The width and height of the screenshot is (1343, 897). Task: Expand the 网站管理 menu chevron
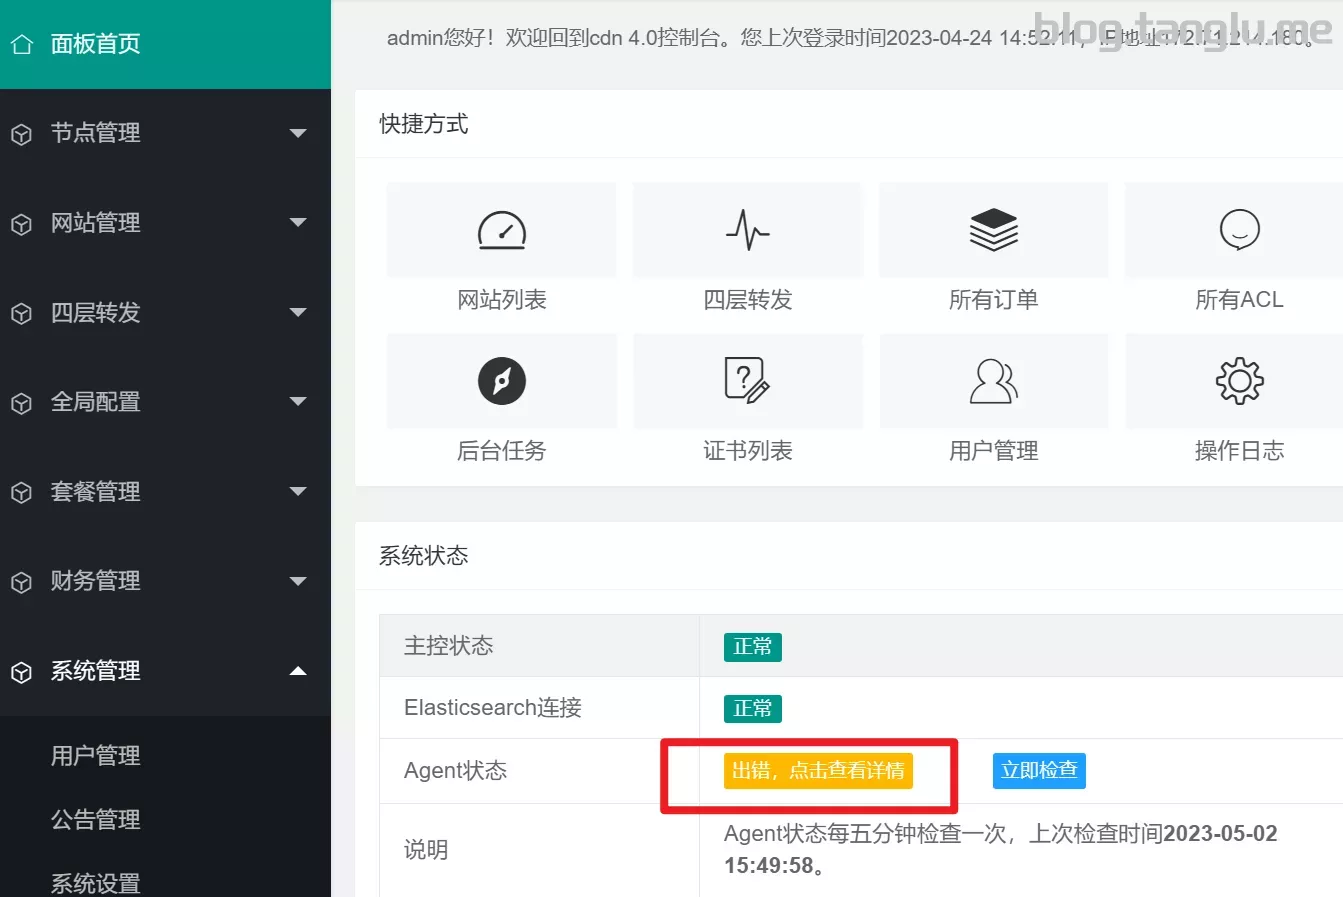(298, 223)
